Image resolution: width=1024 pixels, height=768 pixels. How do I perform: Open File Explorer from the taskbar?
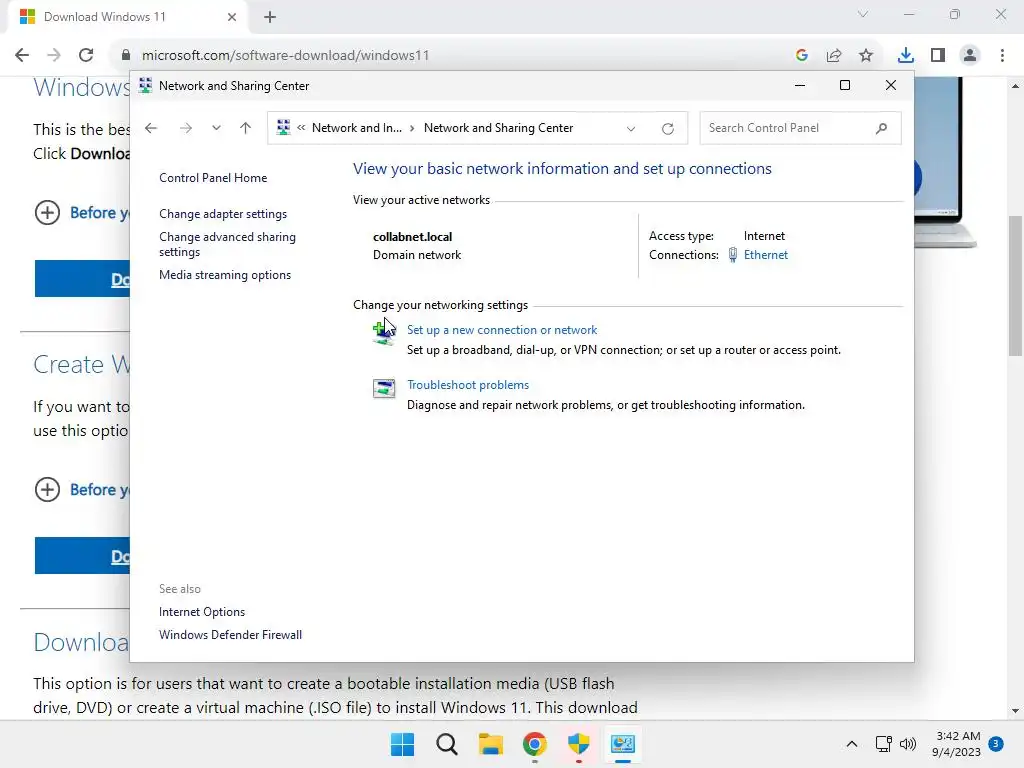pos(490,744)
